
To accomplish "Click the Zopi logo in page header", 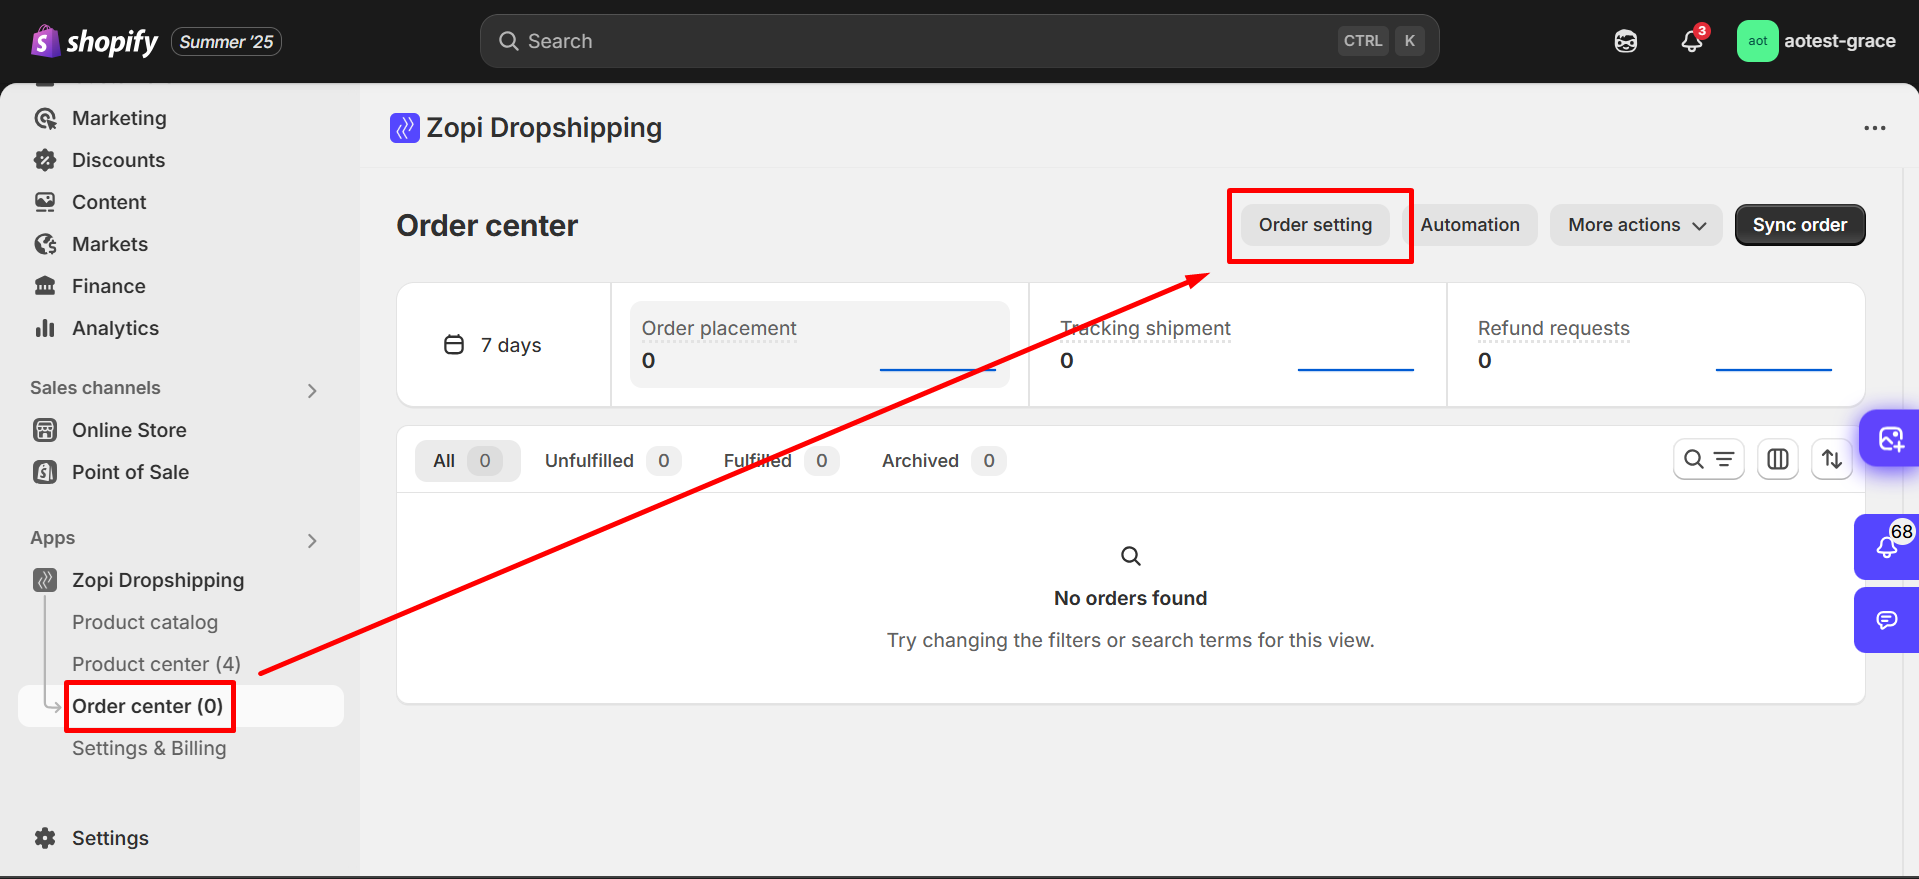I will [x=404, y=128].
